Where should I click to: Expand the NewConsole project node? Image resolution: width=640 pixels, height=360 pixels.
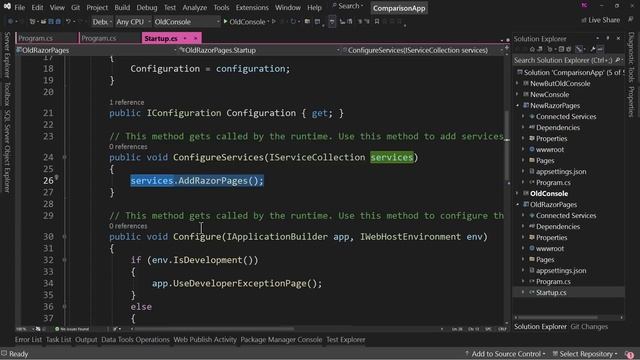[517, 94]
